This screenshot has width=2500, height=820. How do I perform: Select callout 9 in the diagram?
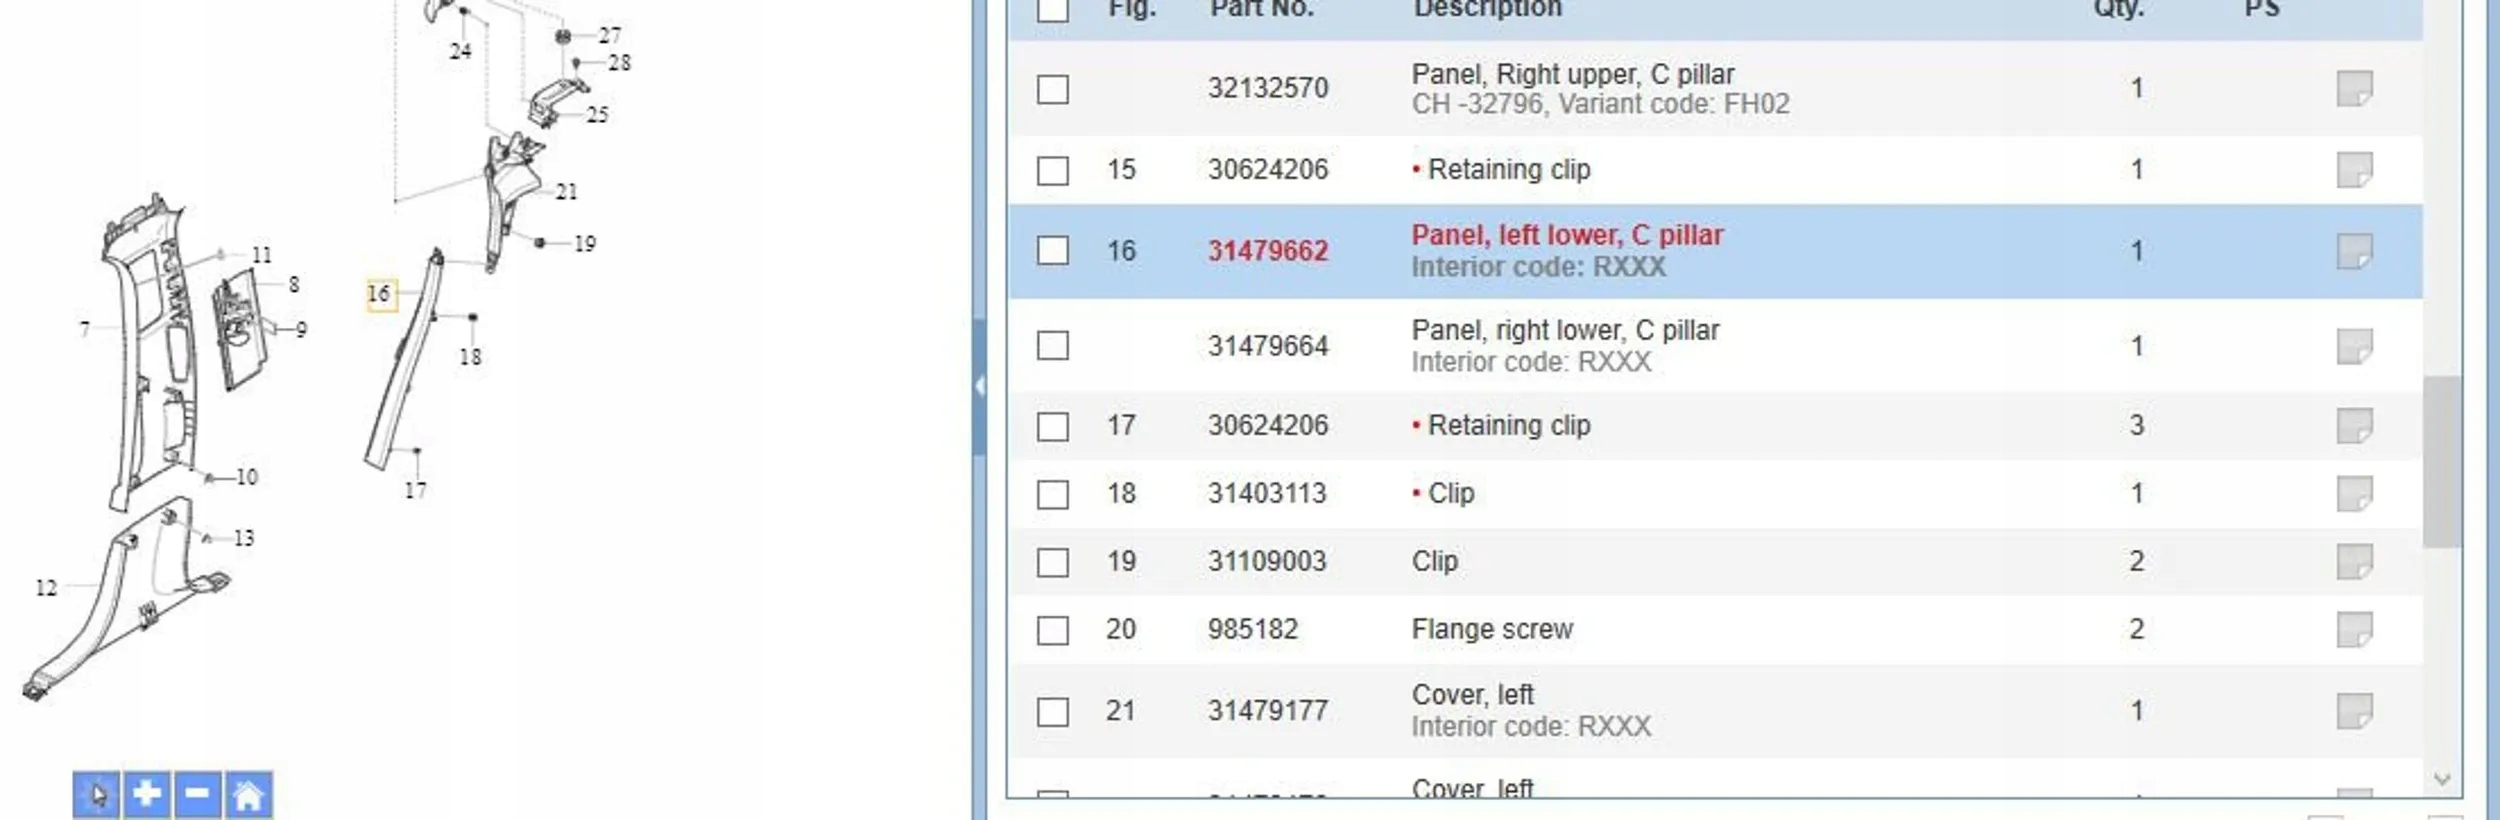click(x=301, y=329)
